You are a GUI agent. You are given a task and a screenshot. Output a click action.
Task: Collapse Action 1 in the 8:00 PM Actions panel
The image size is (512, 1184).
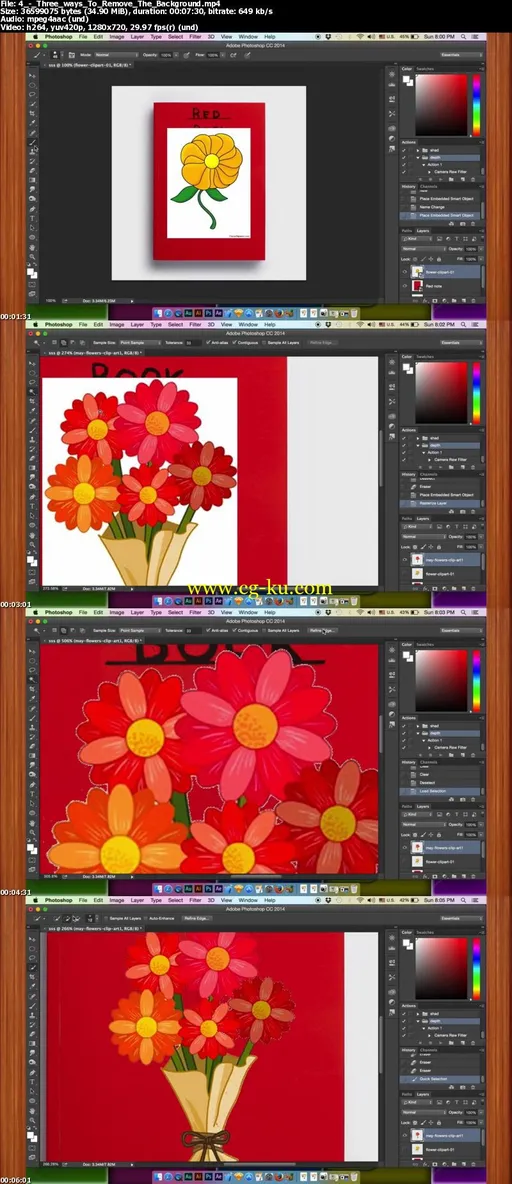click(424, 165)
